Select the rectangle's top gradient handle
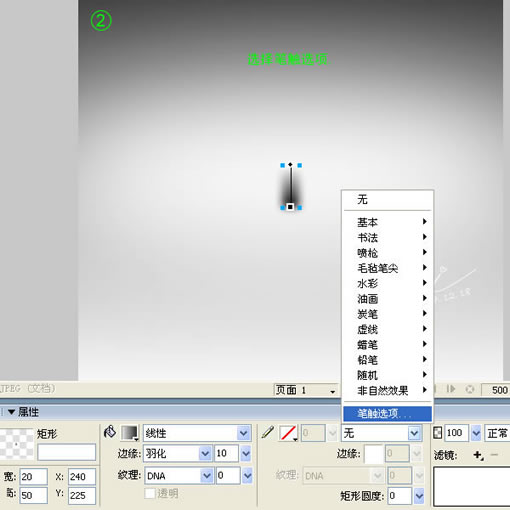This screenshot has height=510, width=510. tap(290, 164)
